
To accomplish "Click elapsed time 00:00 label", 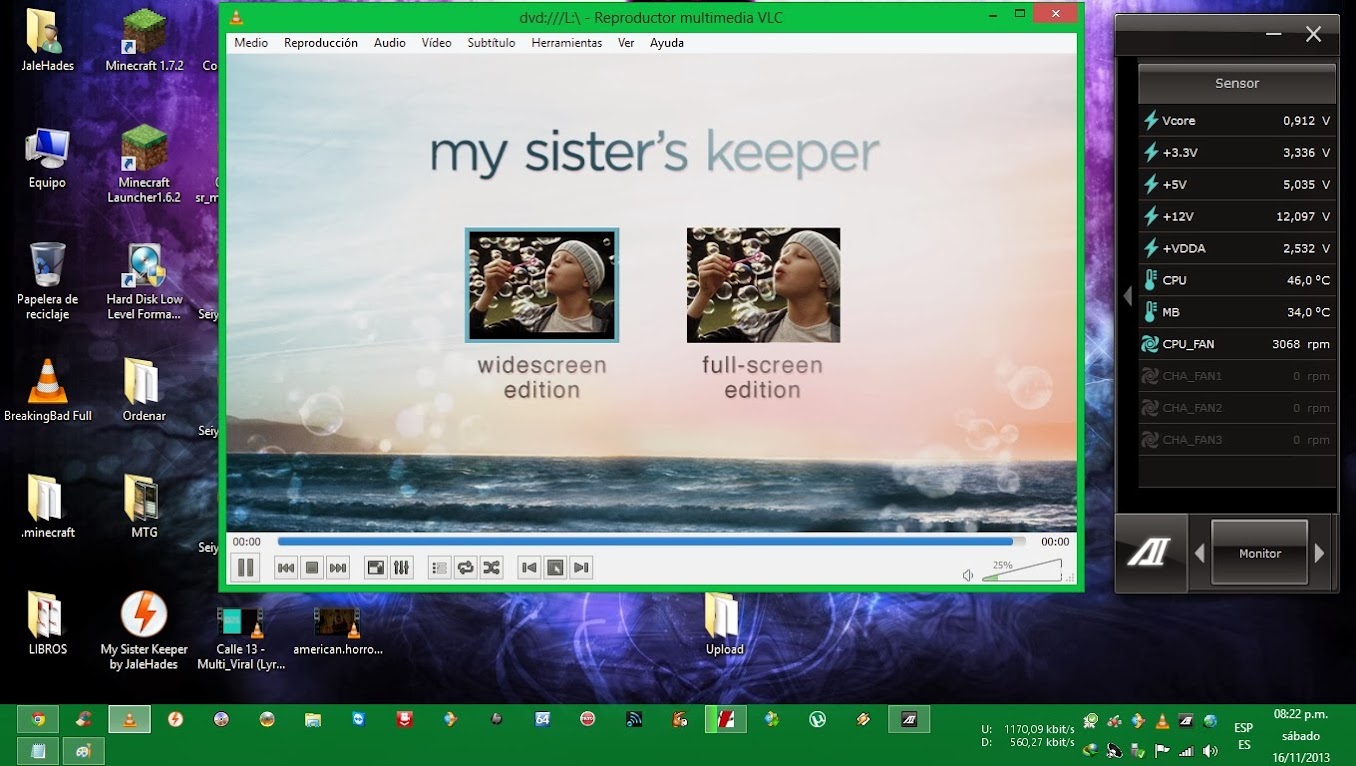I will pos(247,542).
